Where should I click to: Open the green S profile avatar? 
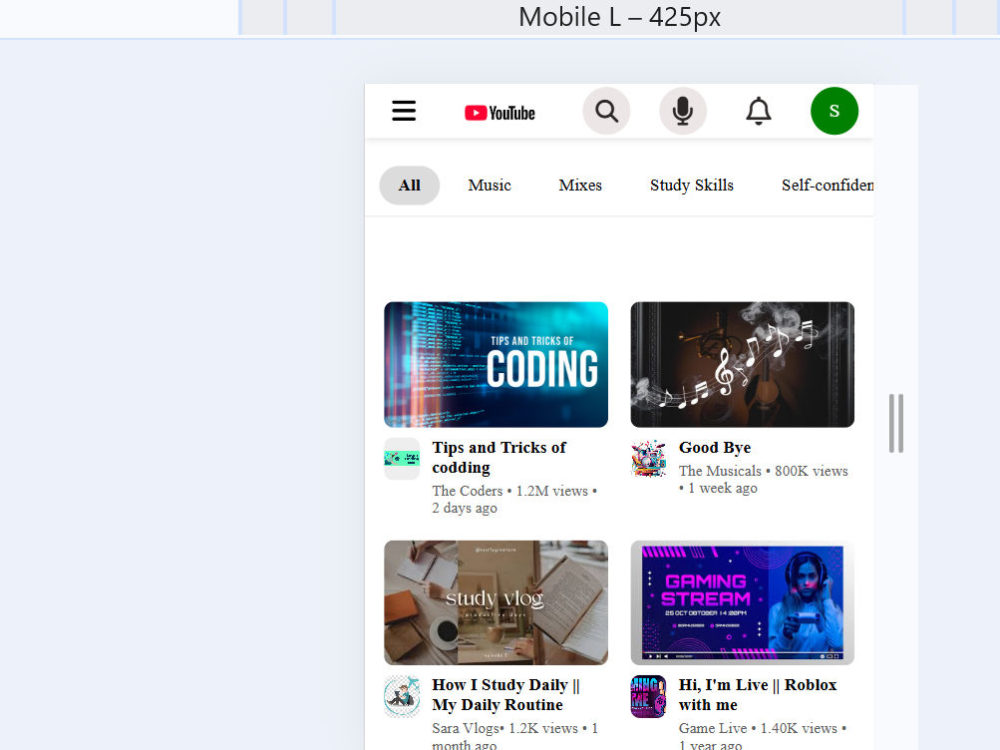834,111
